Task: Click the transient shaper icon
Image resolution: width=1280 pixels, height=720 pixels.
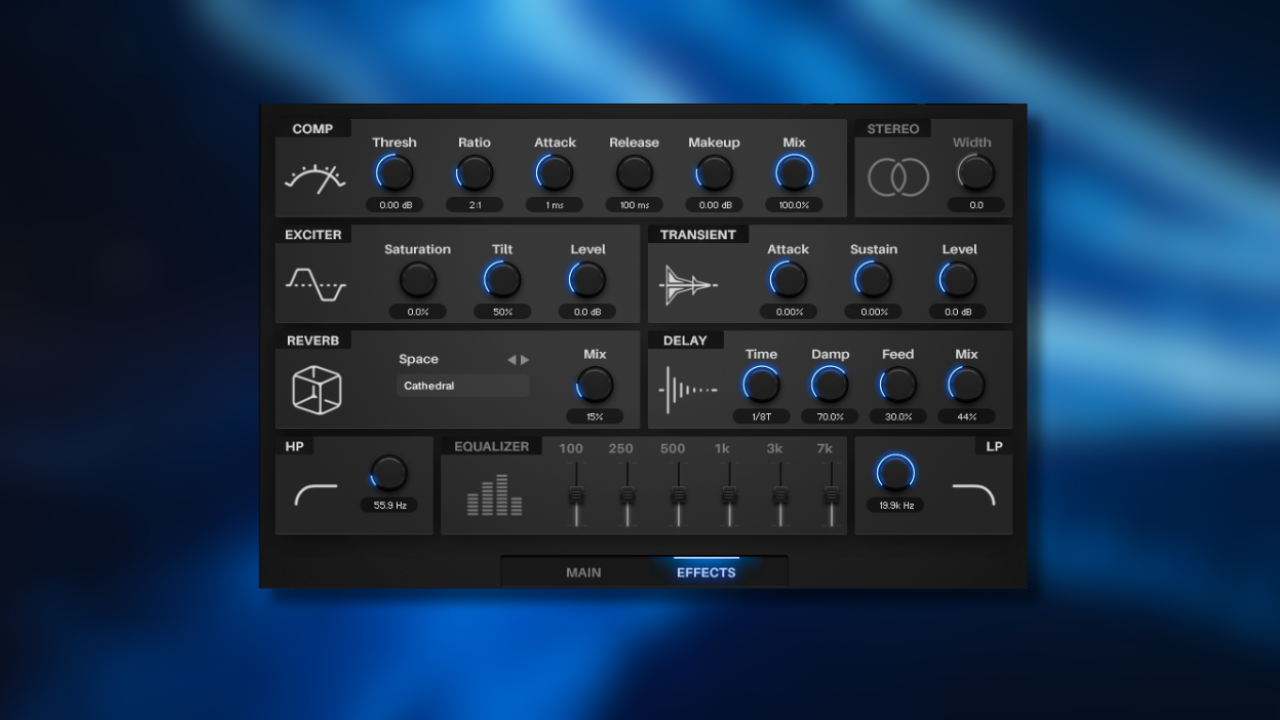Action: click(x=688, y=285)
